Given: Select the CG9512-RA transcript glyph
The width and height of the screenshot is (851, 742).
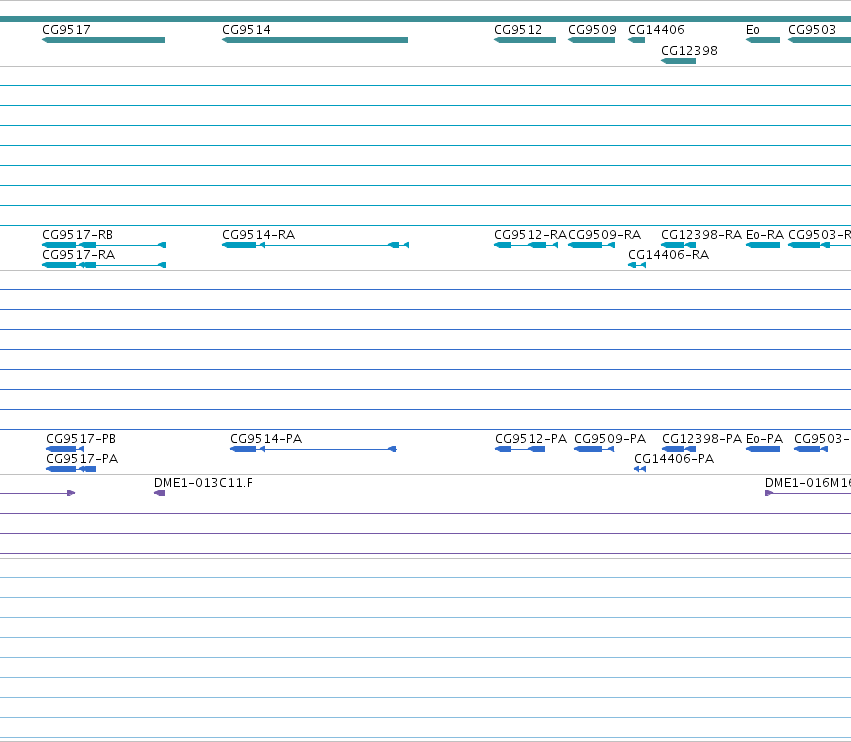Looking at the screenshot, I should pos(526,245).
